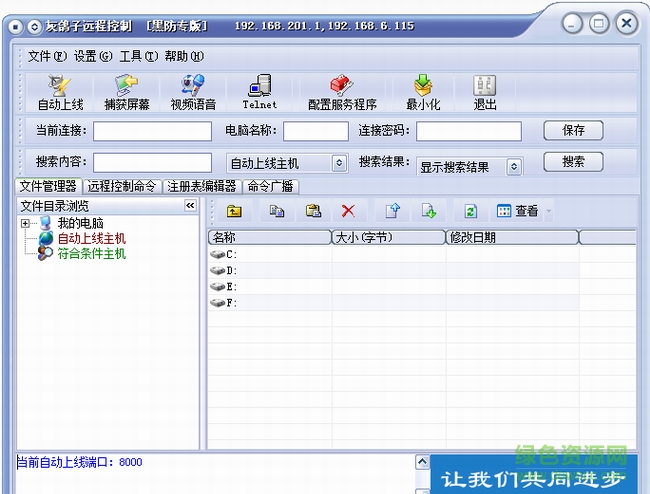650x494 pixels.
Task: Open the 自动上线主机 search scope dropdown
Action: (339, 163)
